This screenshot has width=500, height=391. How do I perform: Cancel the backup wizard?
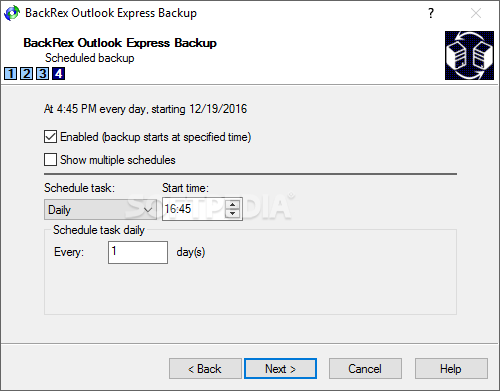click(x=365, y=369)
